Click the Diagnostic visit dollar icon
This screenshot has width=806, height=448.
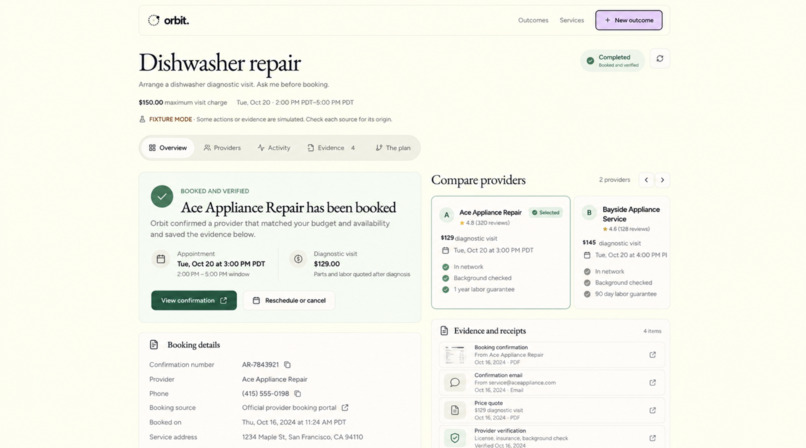click(x=298, y=259)
